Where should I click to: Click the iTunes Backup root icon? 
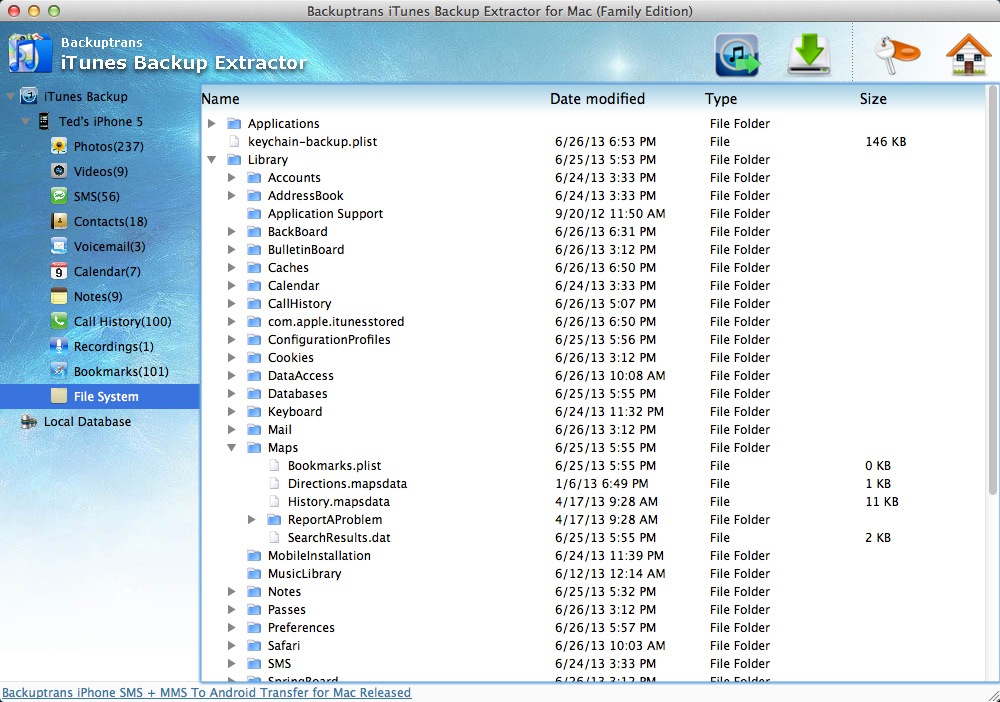pos(29,96)
